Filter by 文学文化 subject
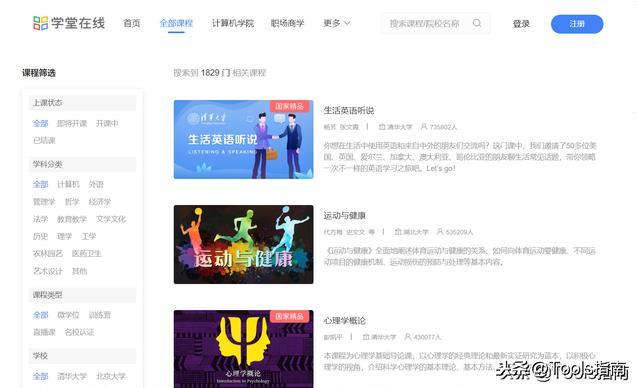This screenshot has width=637, height=388. coord(111,219)
